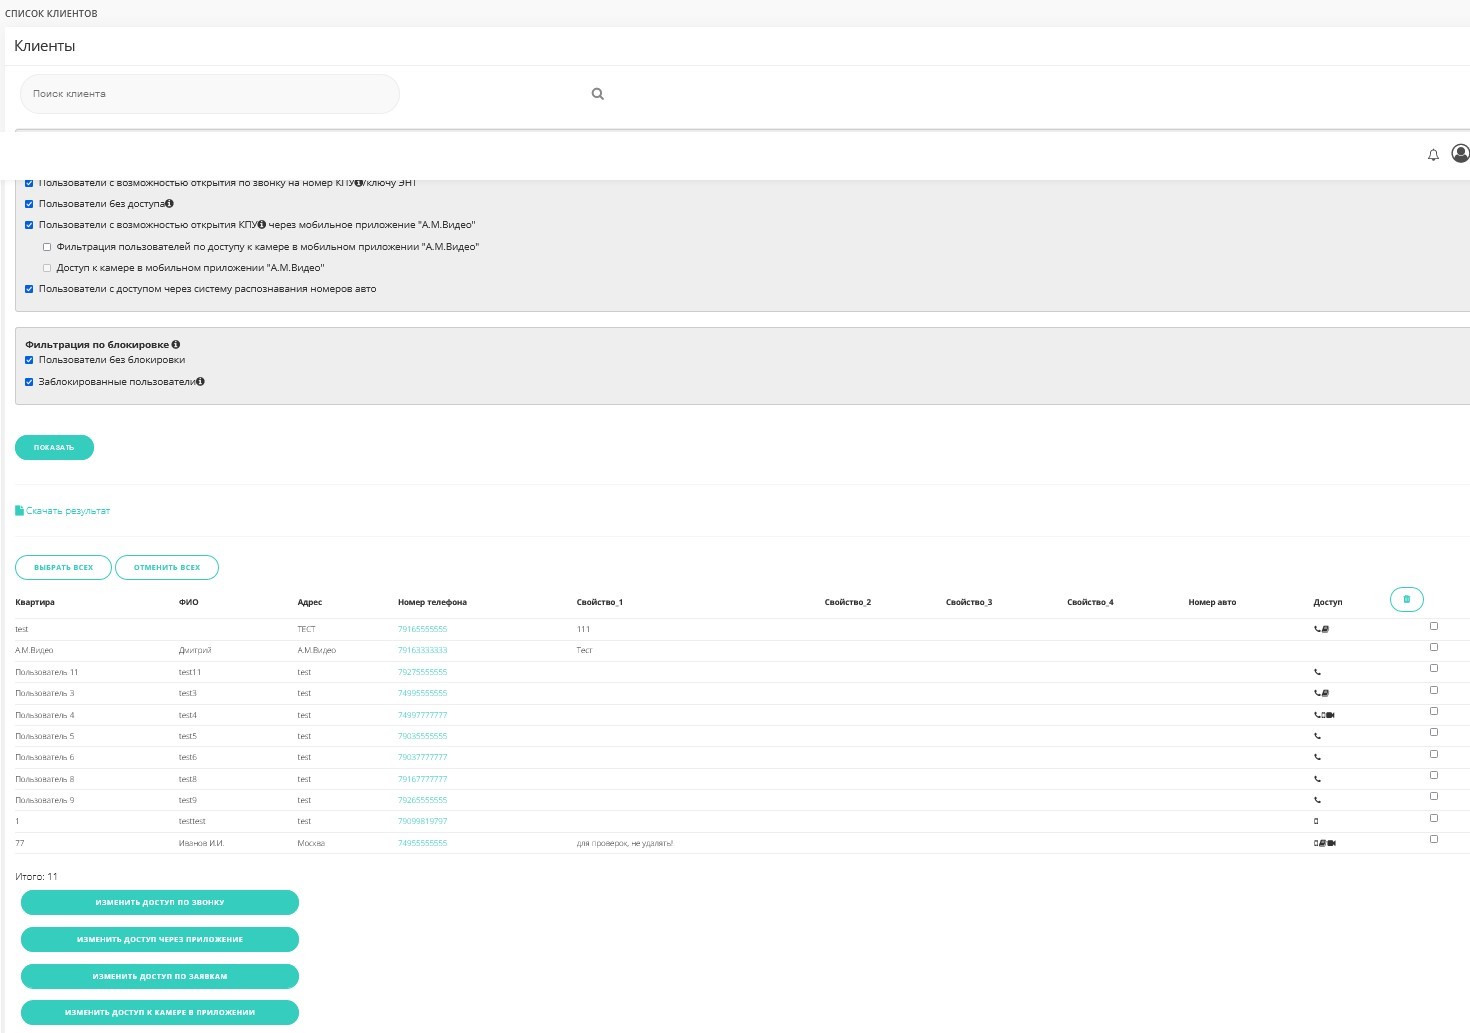Open phone number 74997777777
The width and height of the screenshot is (1470, 1033).
point(422,715)
